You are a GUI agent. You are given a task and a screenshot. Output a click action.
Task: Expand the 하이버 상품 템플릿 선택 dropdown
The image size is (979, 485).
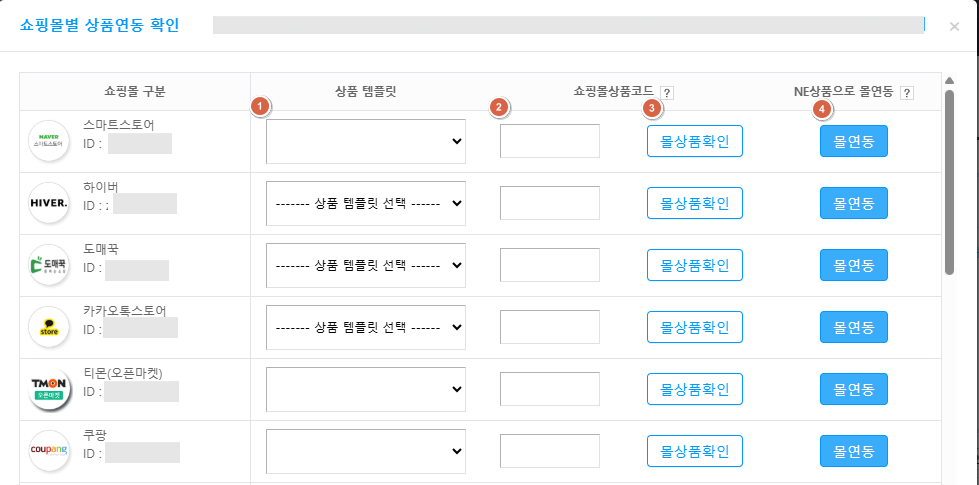coord(365,203)
